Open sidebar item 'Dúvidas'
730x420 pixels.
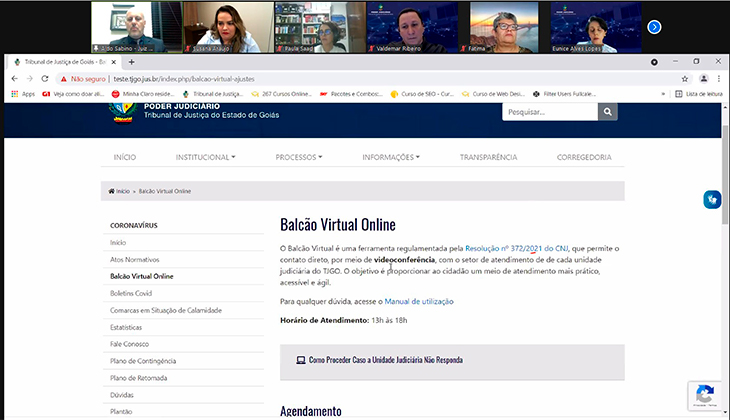click(x=122, y=395)
